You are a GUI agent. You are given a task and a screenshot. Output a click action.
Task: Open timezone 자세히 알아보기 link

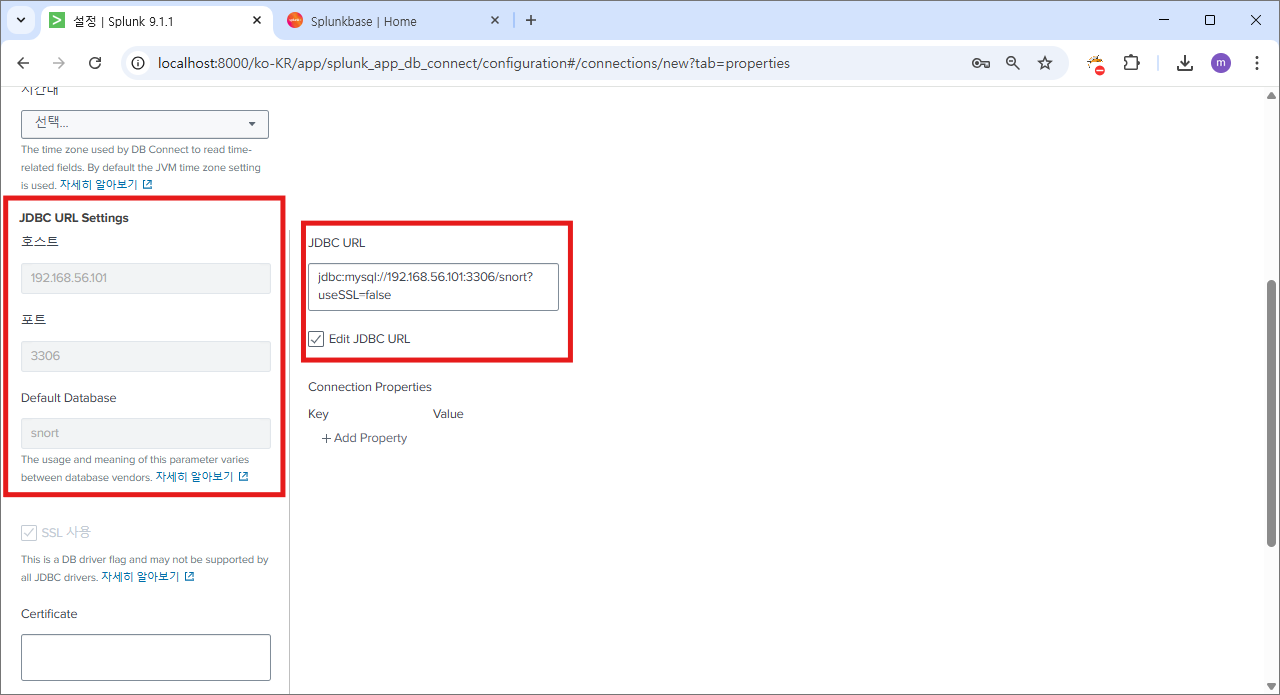pos(106,185)
